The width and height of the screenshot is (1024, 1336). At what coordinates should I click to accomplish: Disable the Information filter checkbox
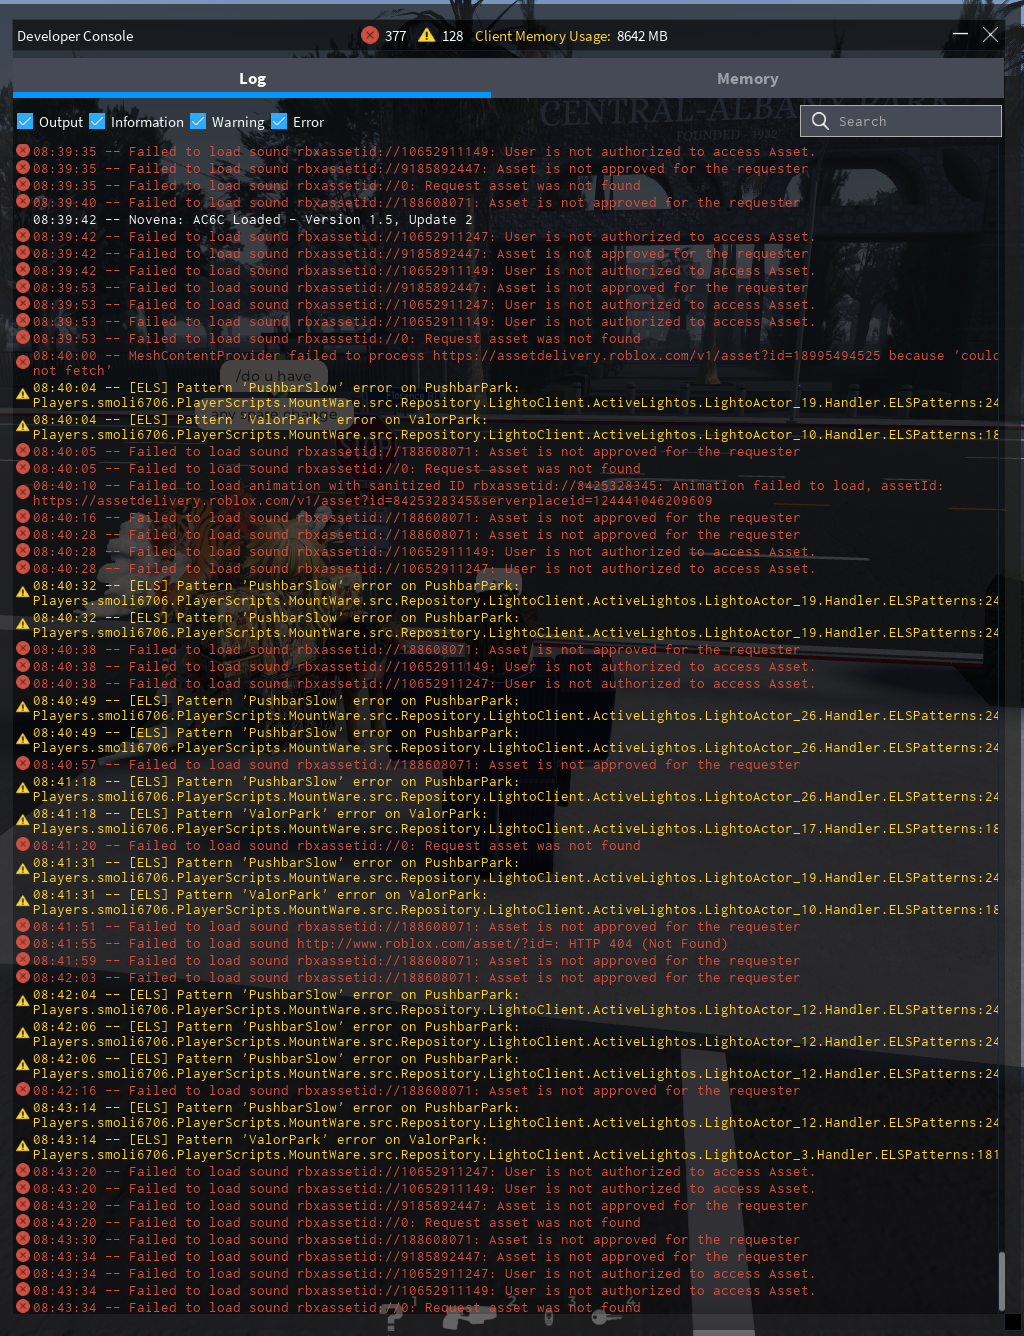pyautogui.click(x=97, y=121)
